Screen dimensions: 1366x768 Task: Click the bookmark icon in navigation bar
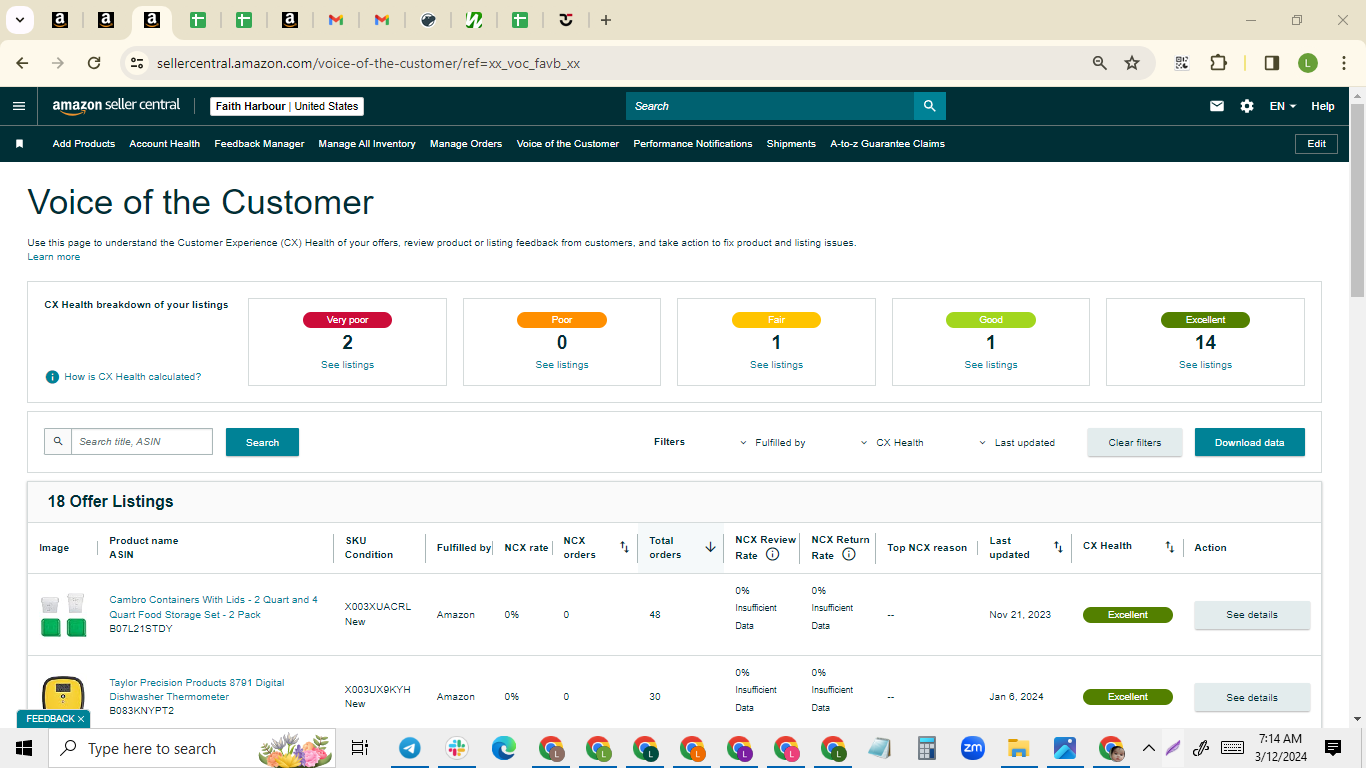tap(19, 144)
